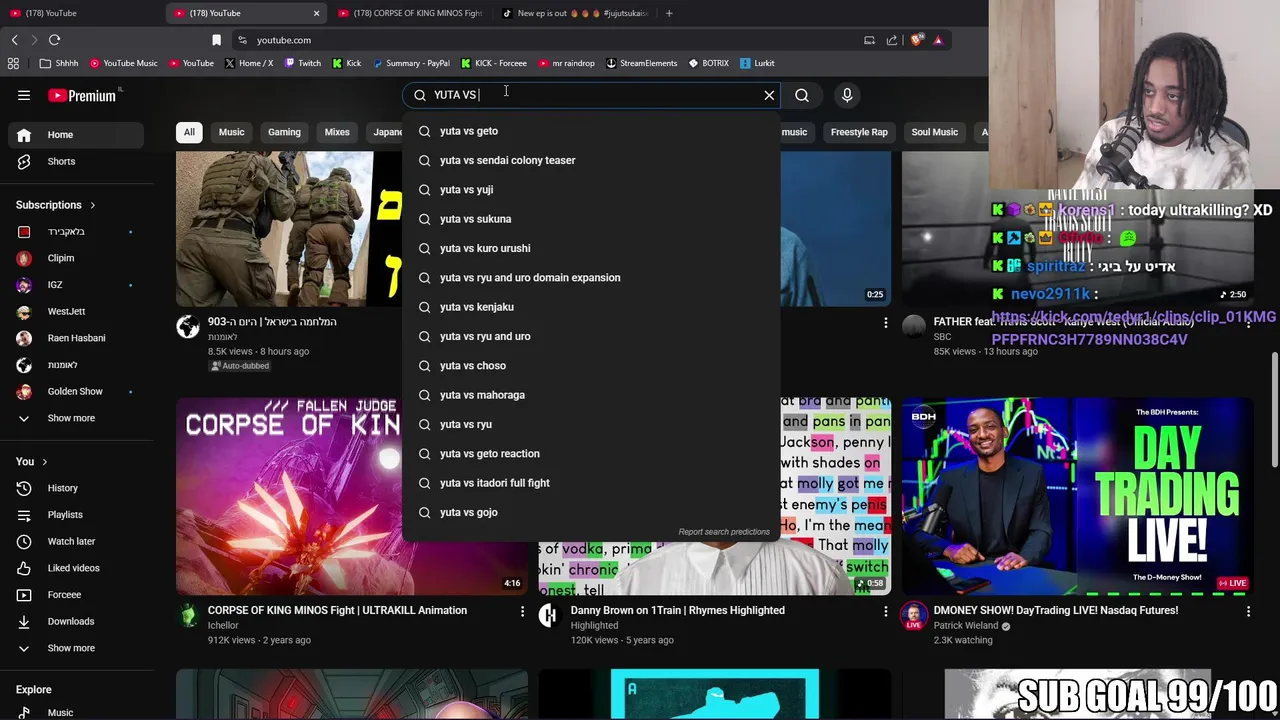The image size is (1280, 720).
Task: Expand the Subscriptions section arrow
Action: (x=92, y=205)
